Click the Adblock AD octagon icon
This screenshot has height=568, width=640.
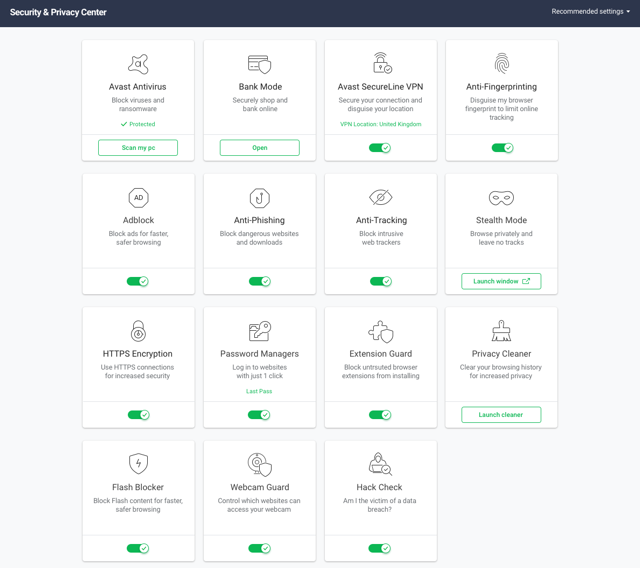pyautogui.click(x=139, y=197)
